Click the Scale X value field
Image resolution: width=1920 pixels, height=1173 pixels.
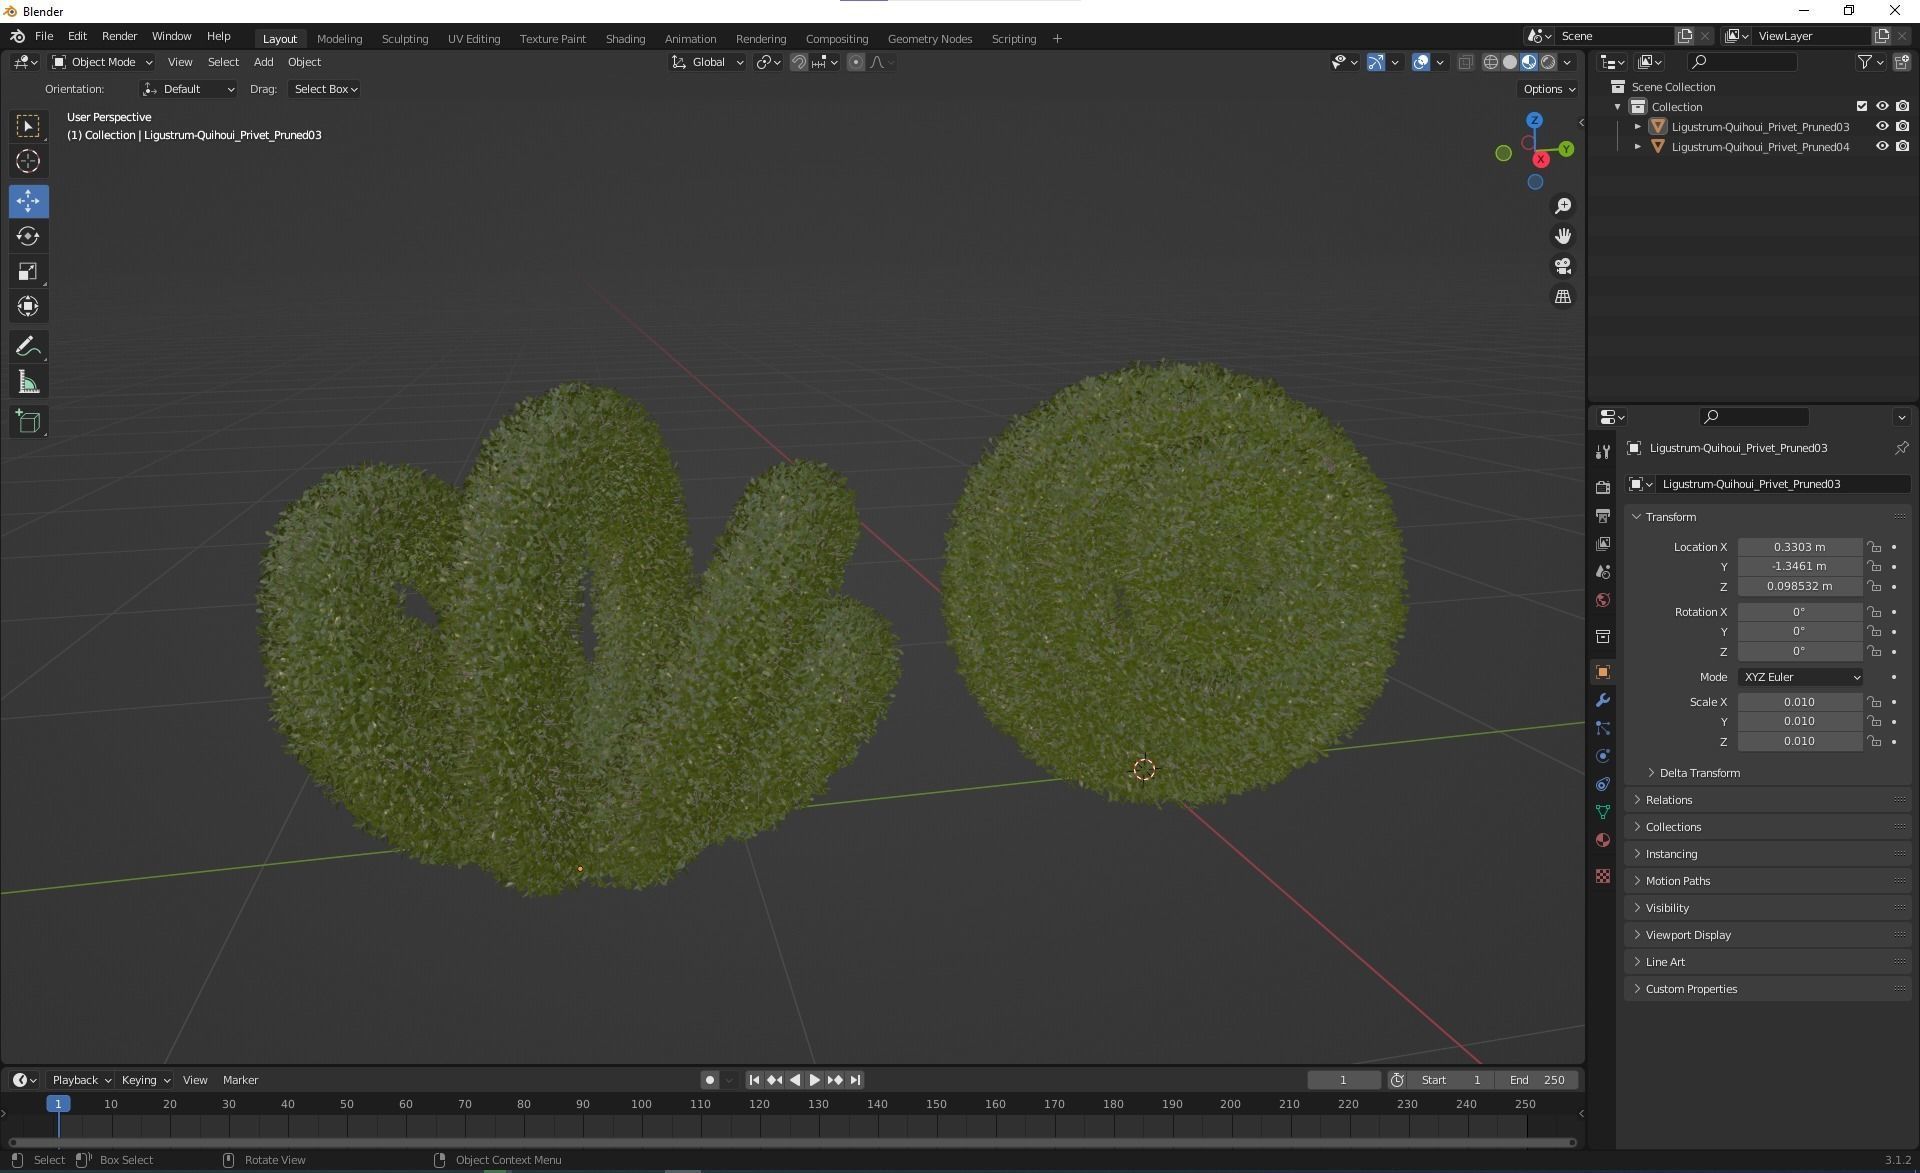pos(1798,702)
